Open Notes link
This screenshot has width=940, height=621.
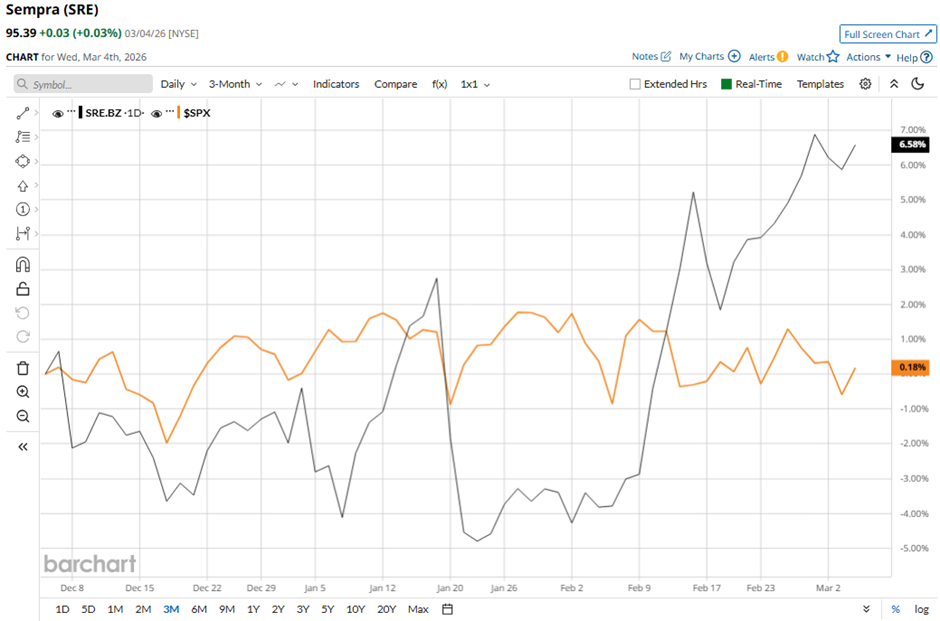click(x=651, y=56)
